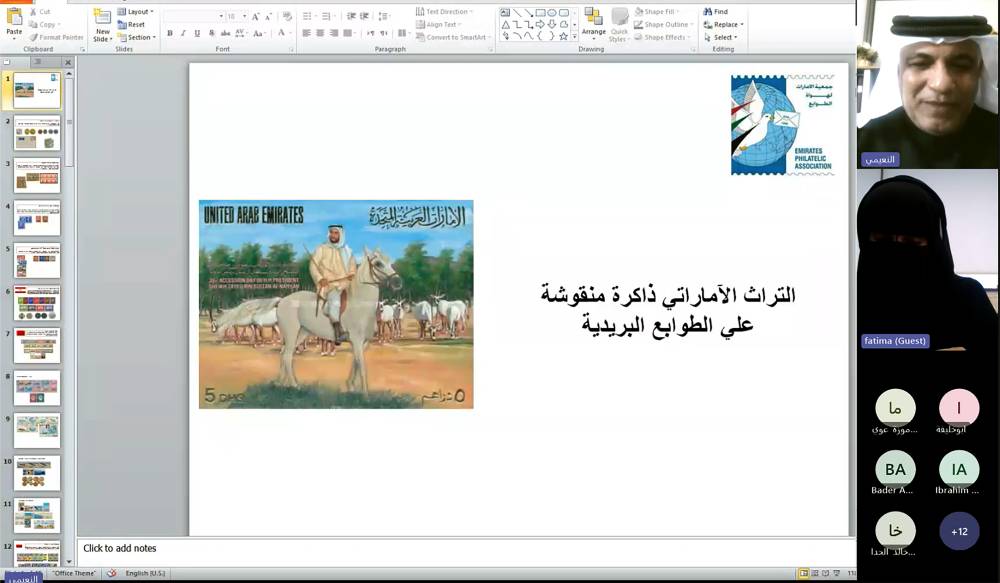Click the Paste icon in Clipboard group

14,20
